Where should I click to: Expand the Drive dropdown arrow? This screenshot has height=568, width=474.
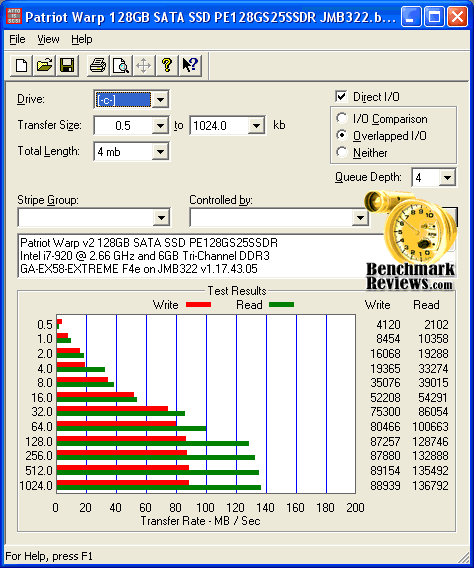pos(160,99)
